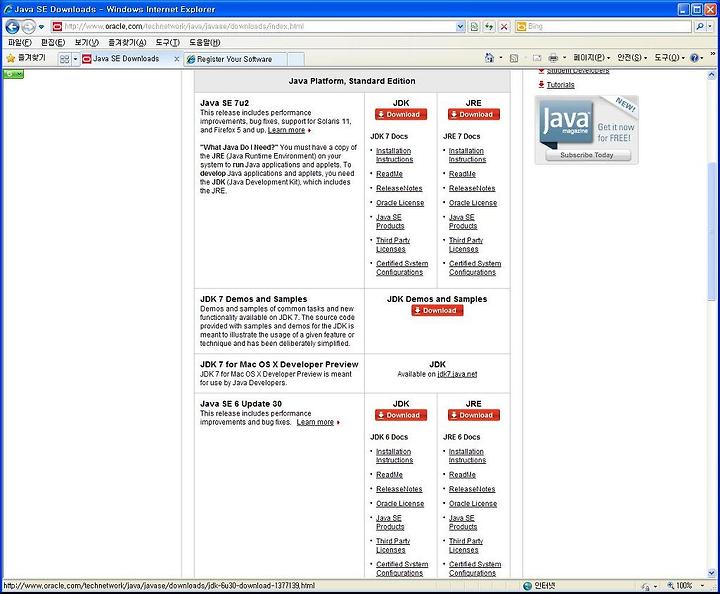The width and height of the screenshot is (720, 594).
Task: Click the Quick Tabs grid icon
Action: [x=64, y=59]
